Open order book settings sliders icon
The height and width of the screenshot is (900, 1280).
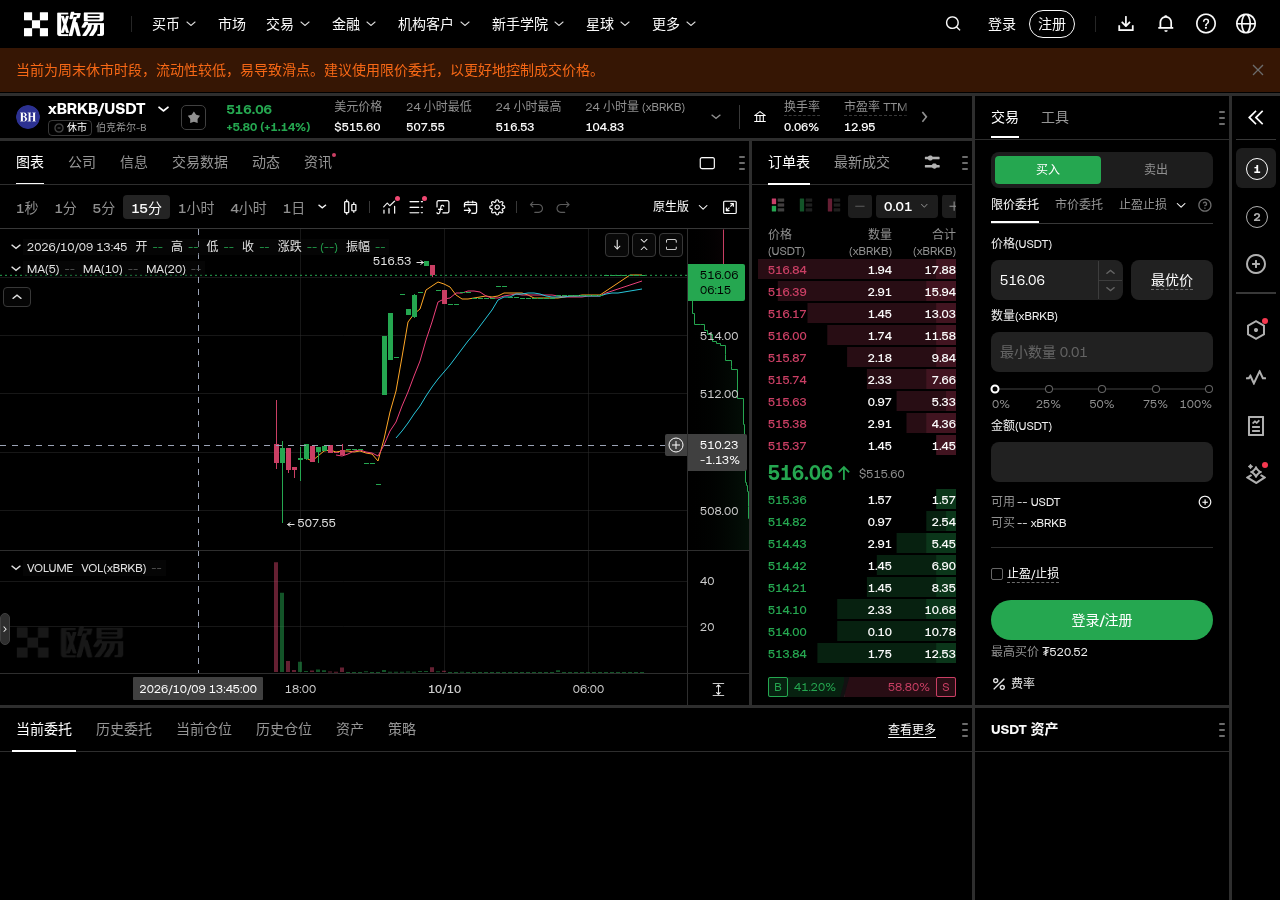(932, 162)
